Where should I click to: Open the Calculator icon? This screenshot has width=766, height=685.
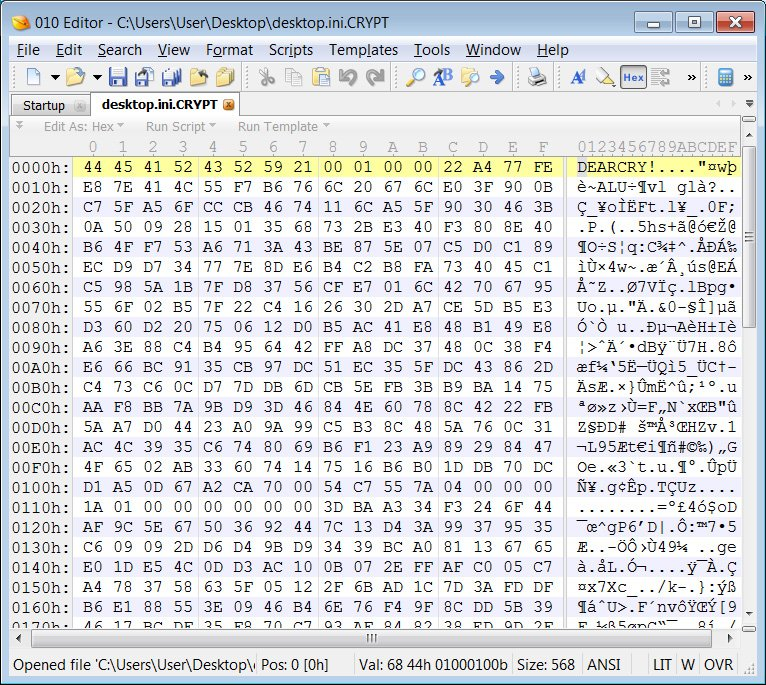pyautogui.click(x=725, y=77)
